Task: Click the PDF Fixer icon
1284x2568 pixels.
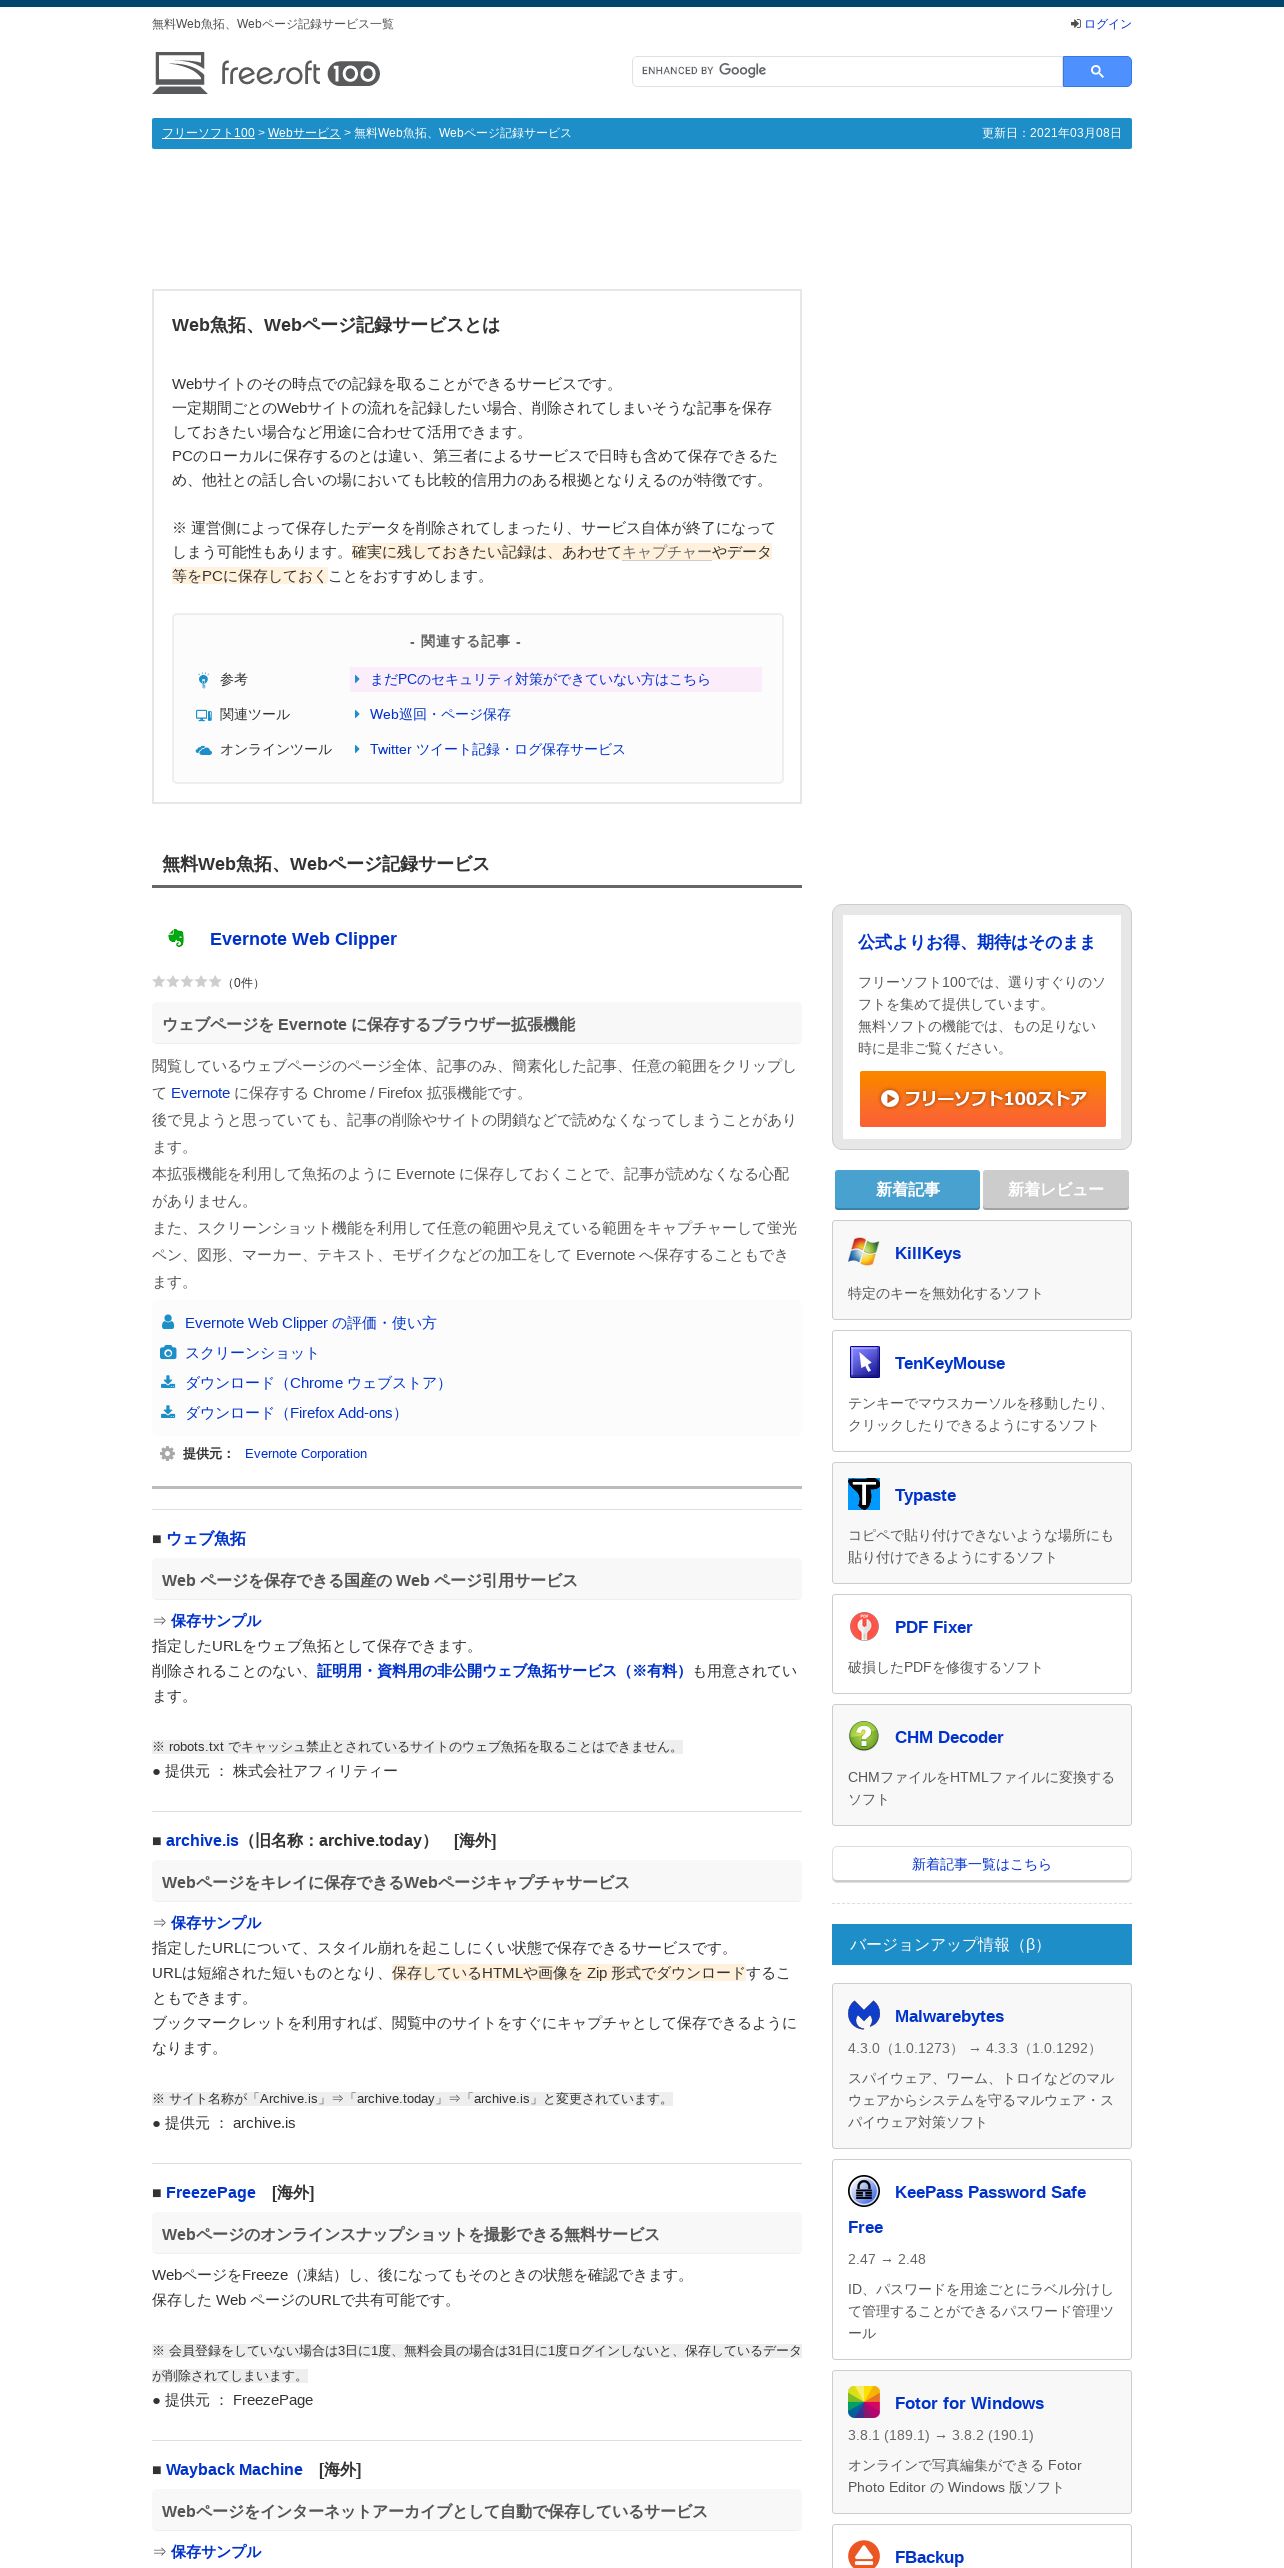Action: click(x=864, y=1626)
